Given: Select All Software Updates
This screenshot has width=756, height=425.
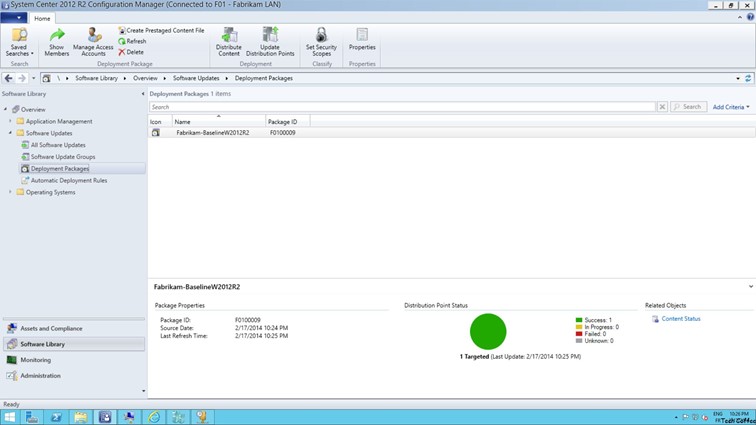Looking at the screenshot, I should 58,145.
